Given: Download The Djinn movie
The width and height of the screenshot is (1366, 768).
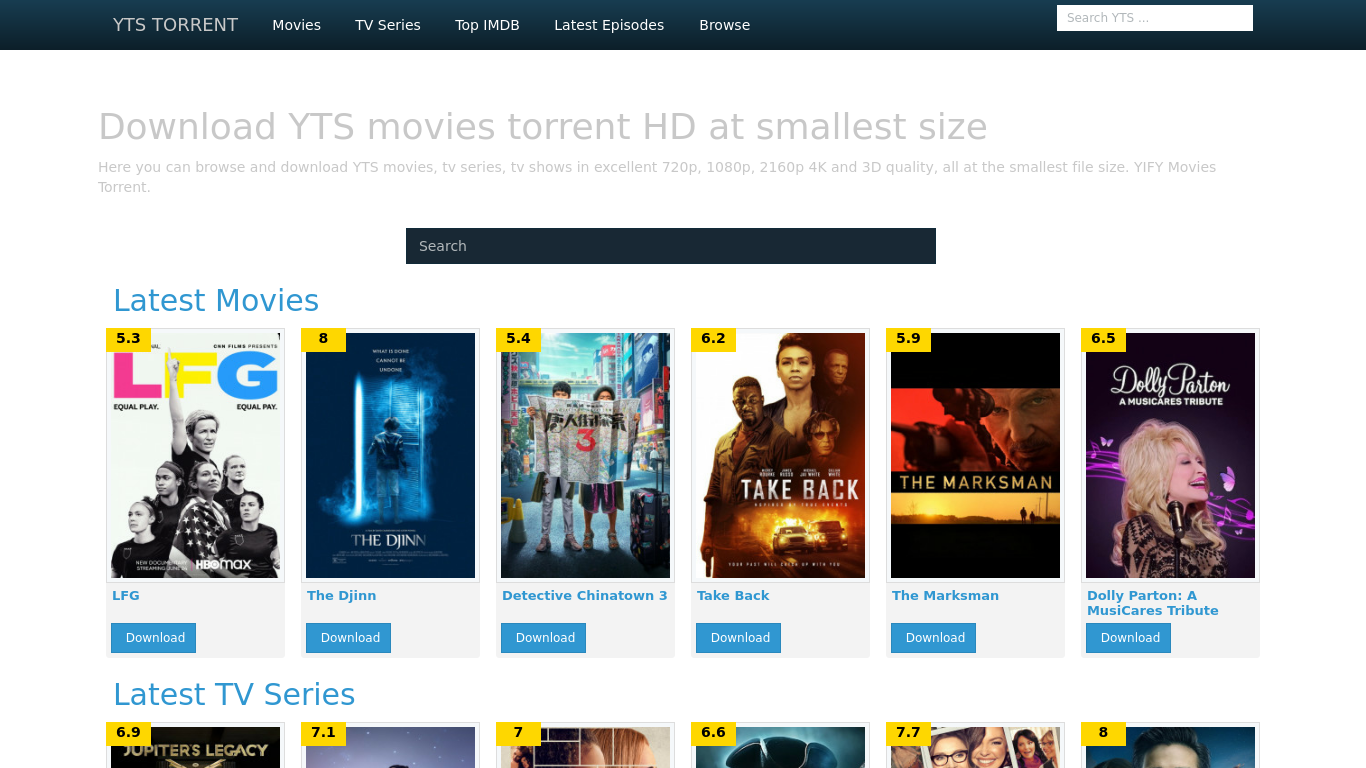Looking at the screenshot, I should 349,638.
